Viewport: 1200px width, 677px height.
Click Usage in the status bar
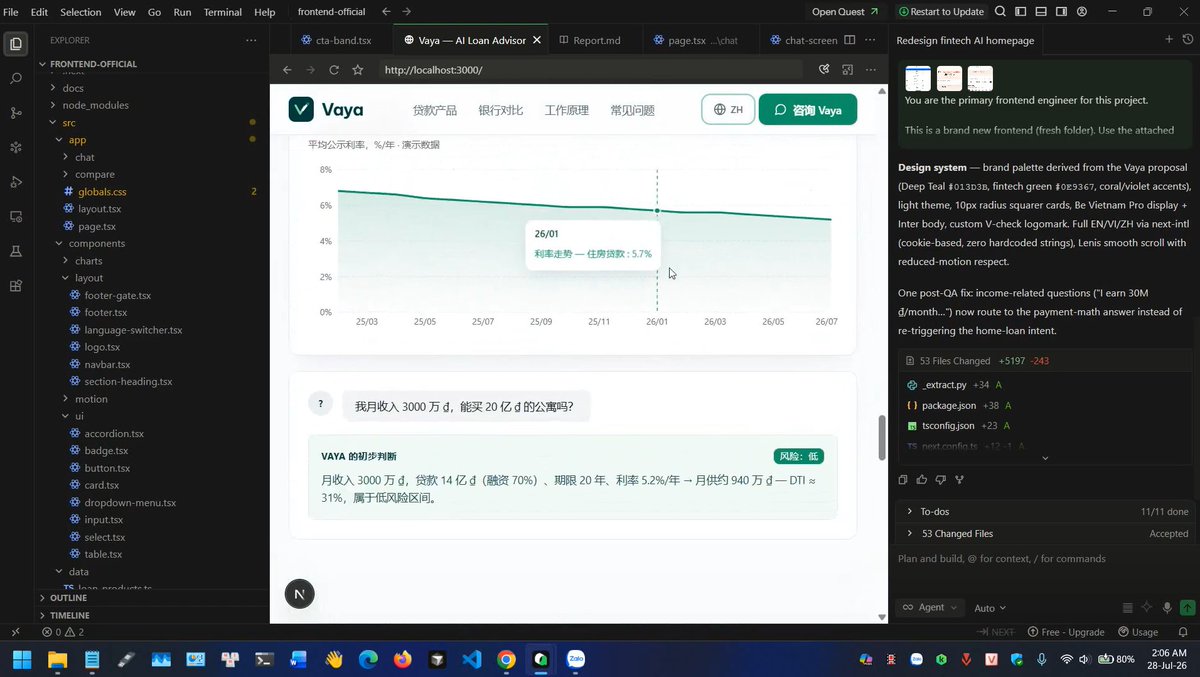[1138, 632]
